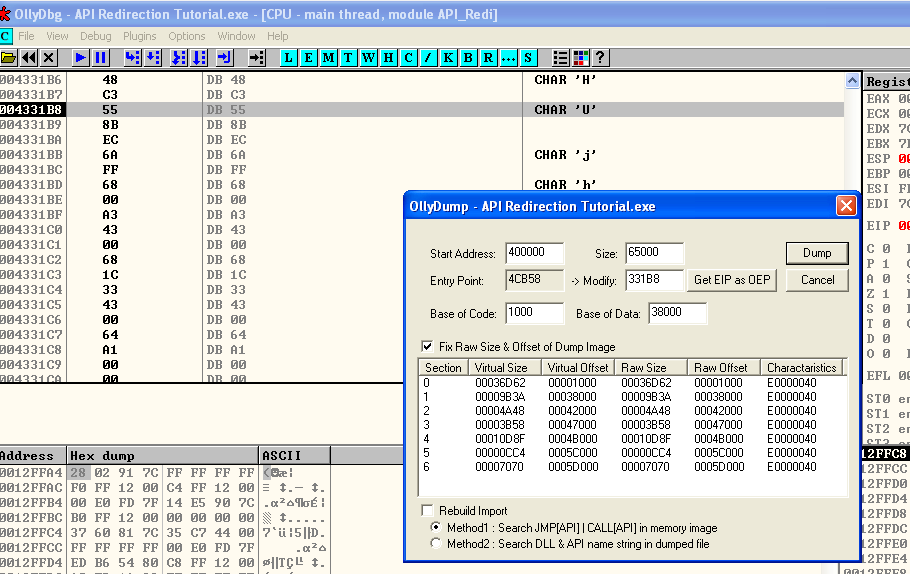Click Cancel in the OllyDump dialog

pos(817,280)
